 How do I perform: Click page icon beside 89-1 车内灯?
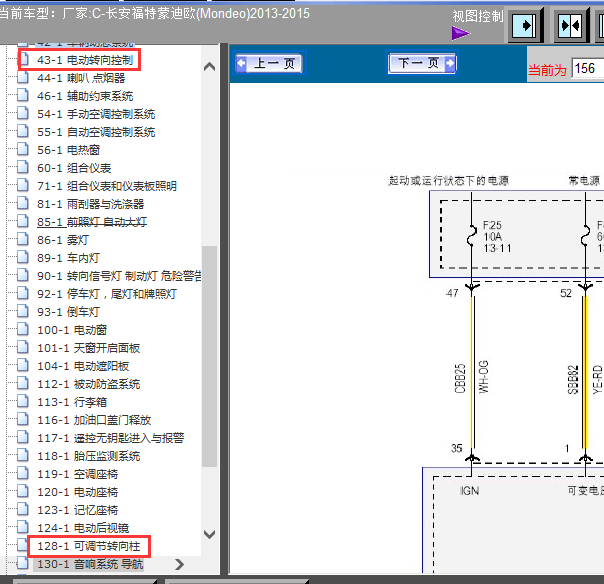tap(23, 257)
